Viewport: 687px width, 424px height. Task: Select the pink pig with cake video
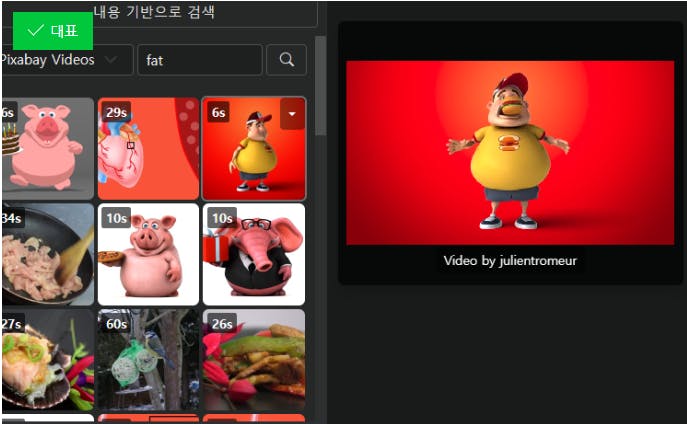47,148
